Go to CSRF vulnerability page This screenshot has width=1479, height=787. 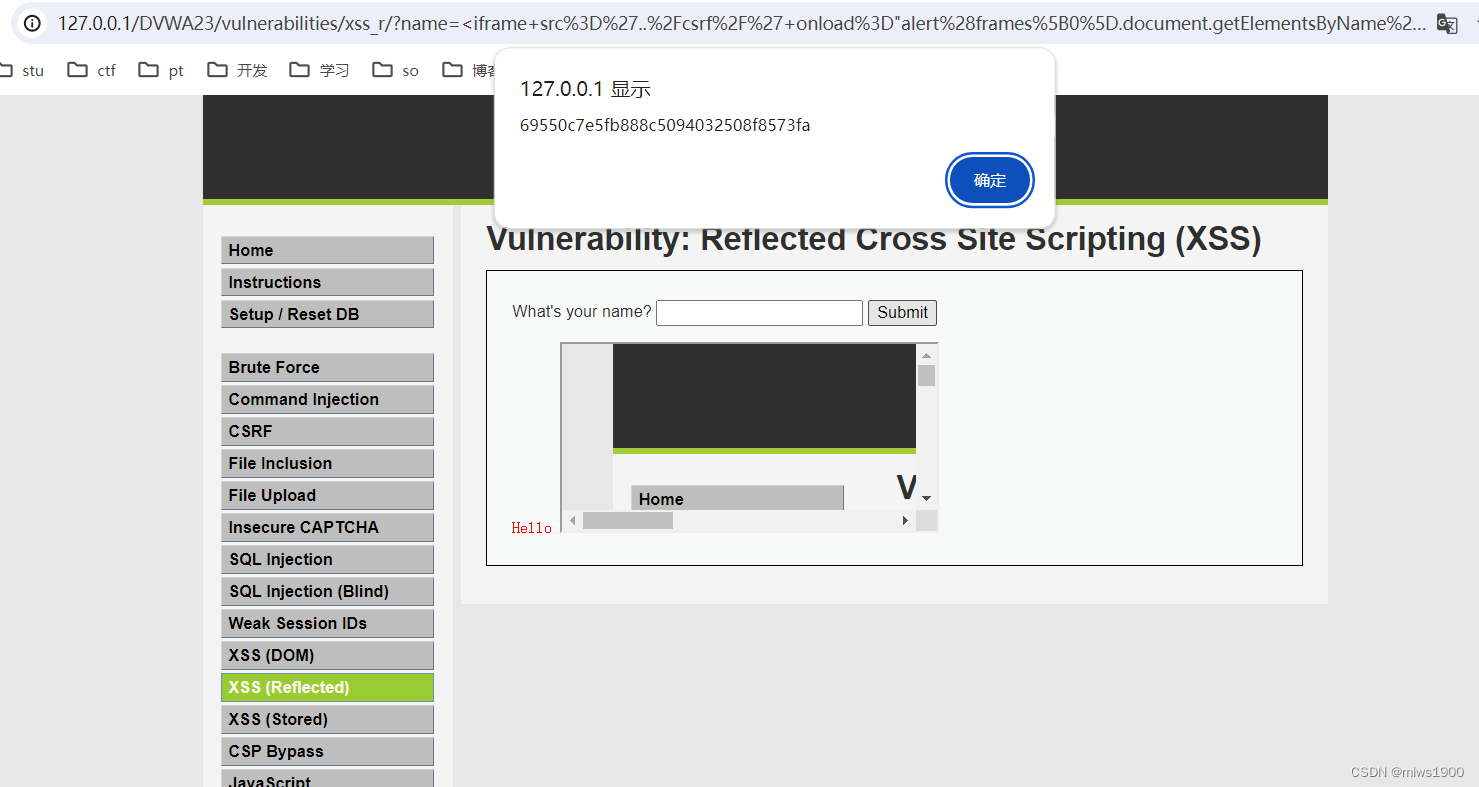coord(327,431)
